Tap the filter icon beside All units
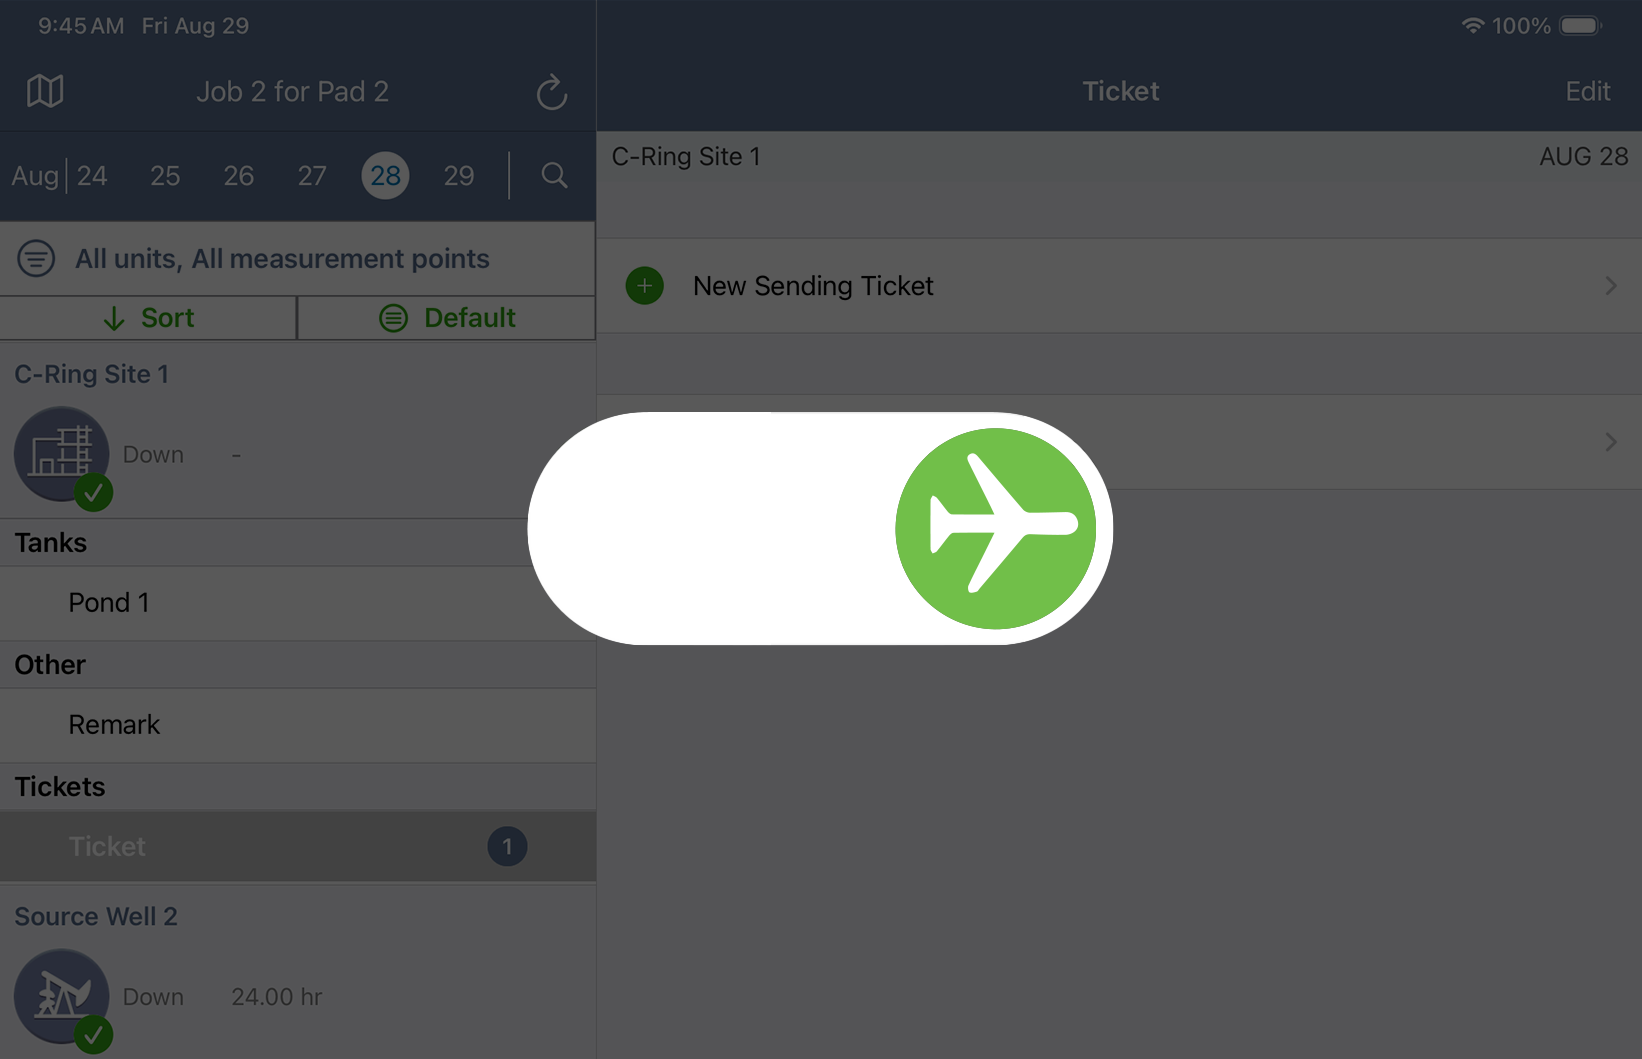The image size is (1642, 1059). pos(36,259)
